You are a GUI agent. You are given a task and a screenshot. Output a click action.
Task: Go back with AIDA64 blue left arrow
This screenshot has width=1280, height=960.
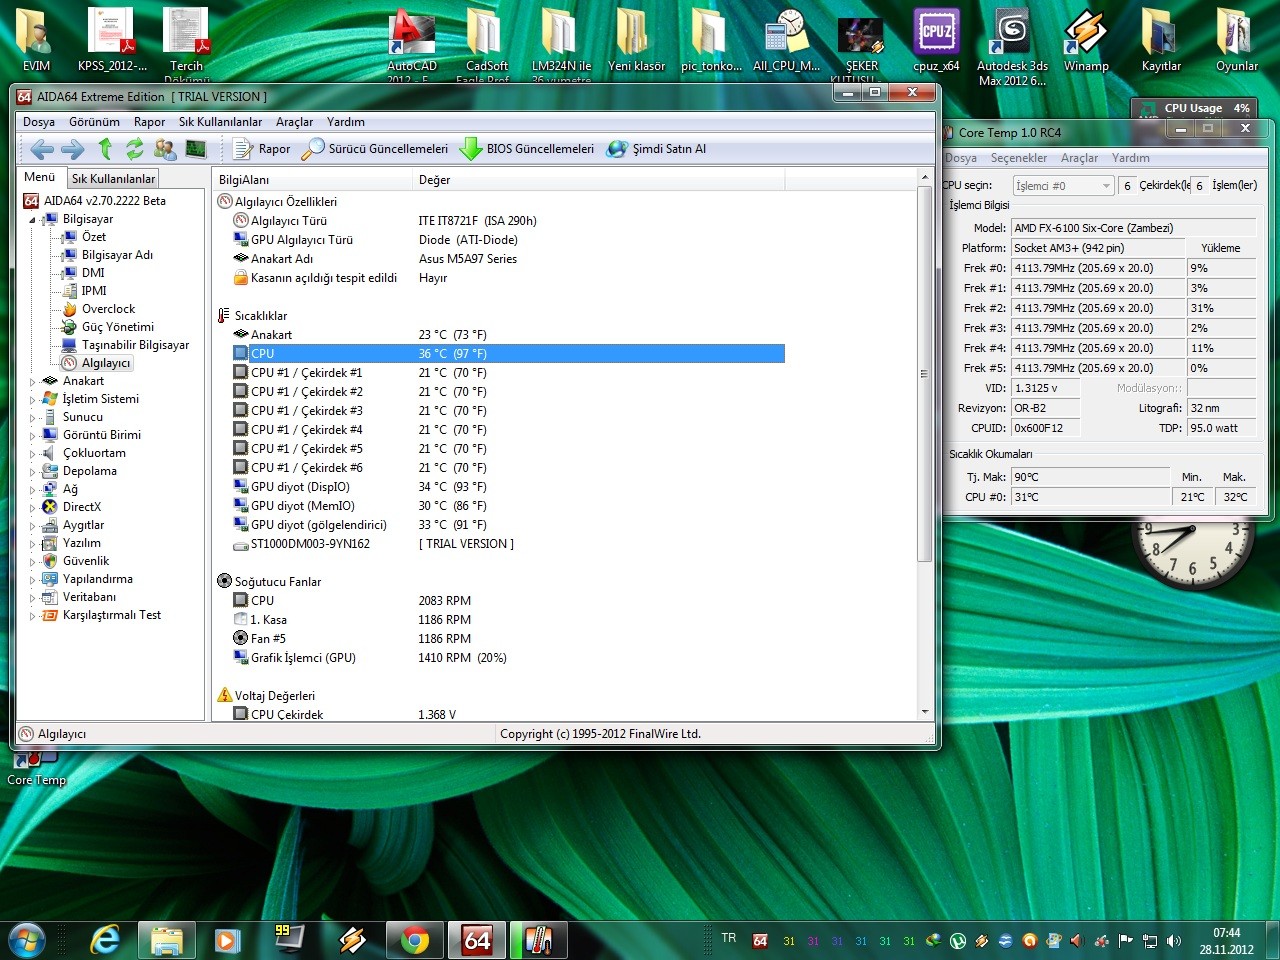coord(42,149)
